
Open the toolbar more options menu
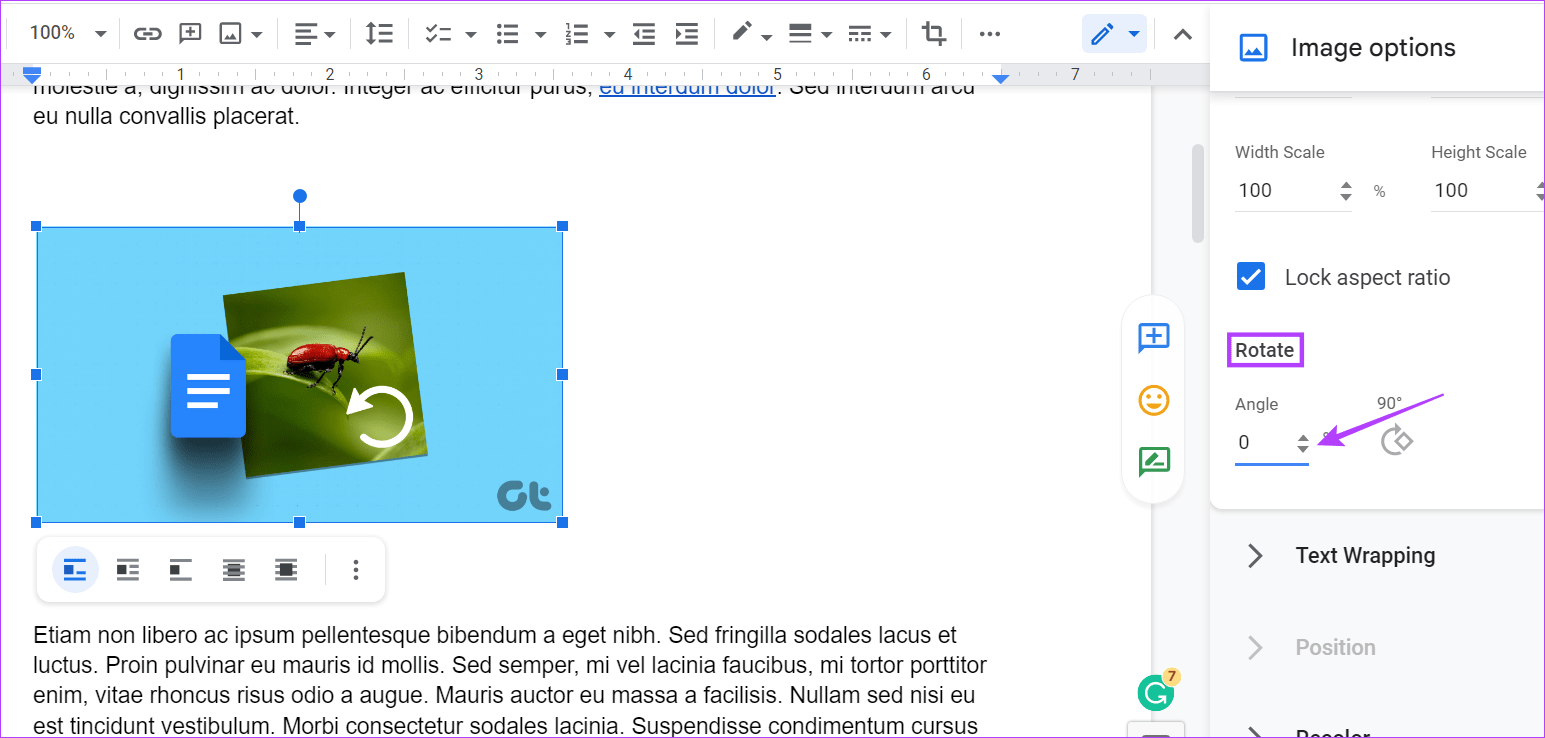(989, 33)
